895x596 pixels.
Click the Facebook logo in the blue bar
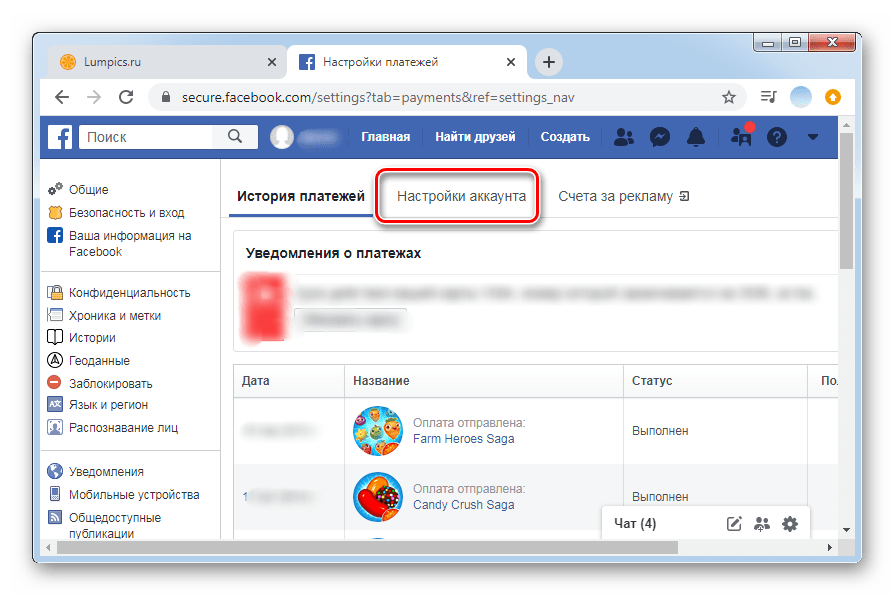[60, 137]
